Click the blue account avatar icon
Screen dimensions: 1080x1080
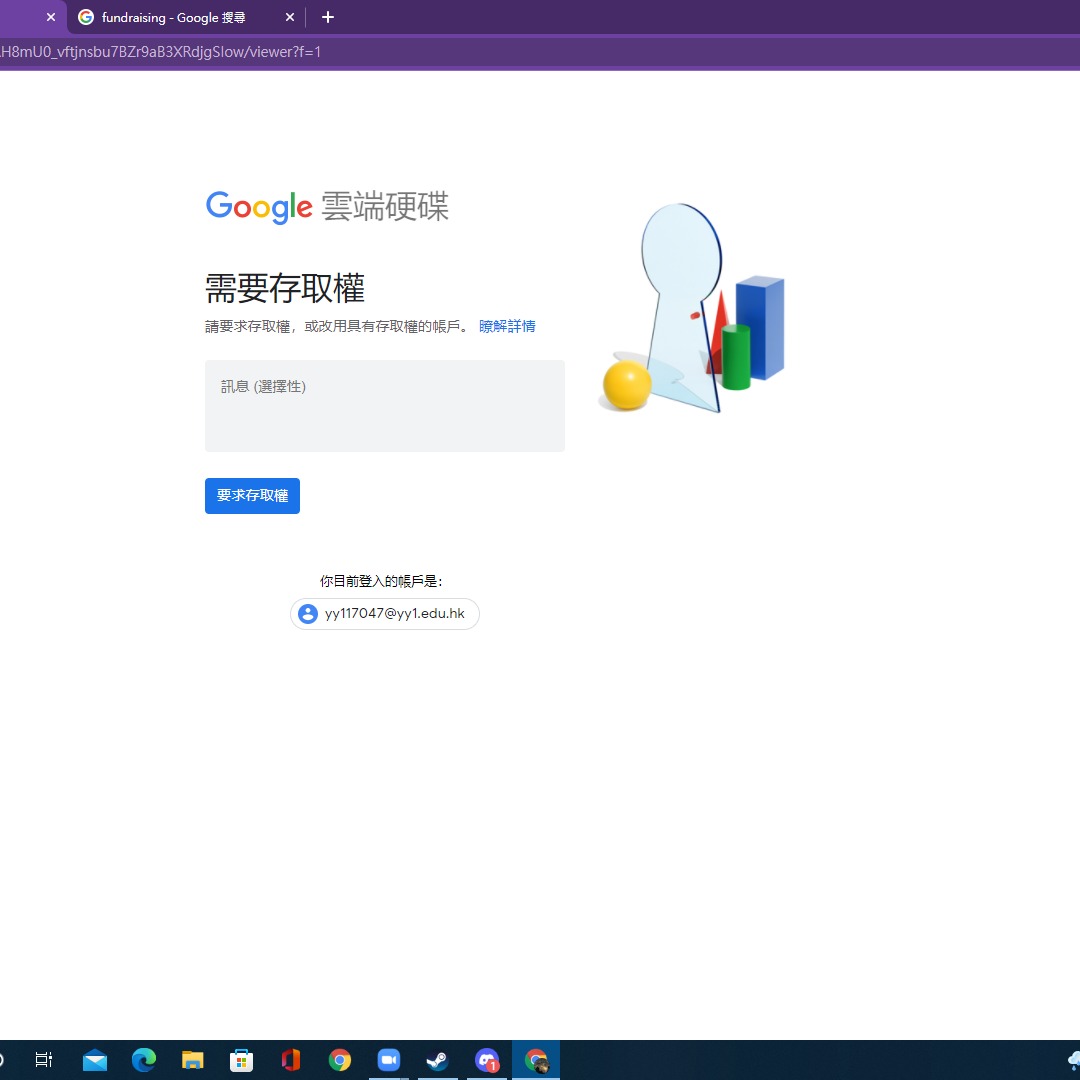(x=308, y=614)
